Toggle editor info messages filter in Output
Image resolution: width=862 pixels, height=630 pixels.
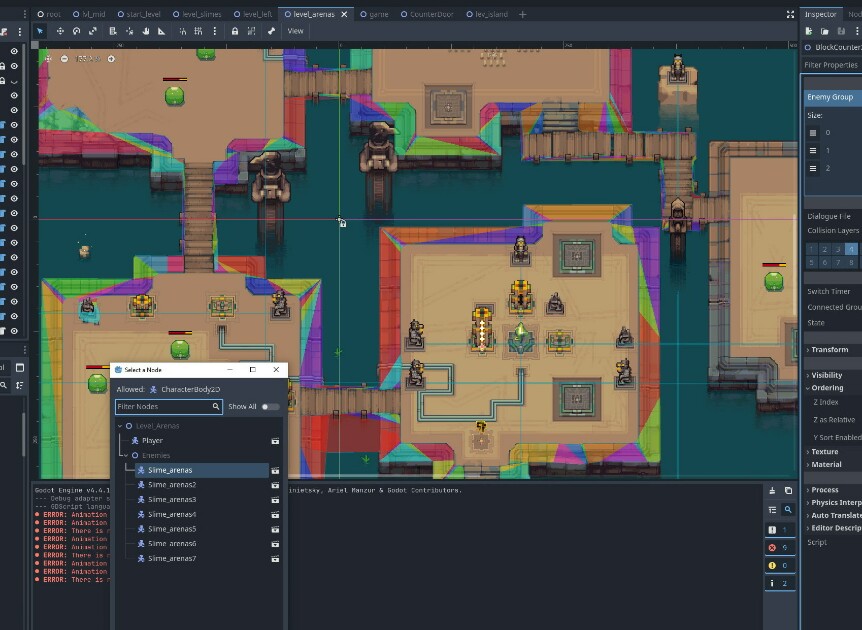780,583
